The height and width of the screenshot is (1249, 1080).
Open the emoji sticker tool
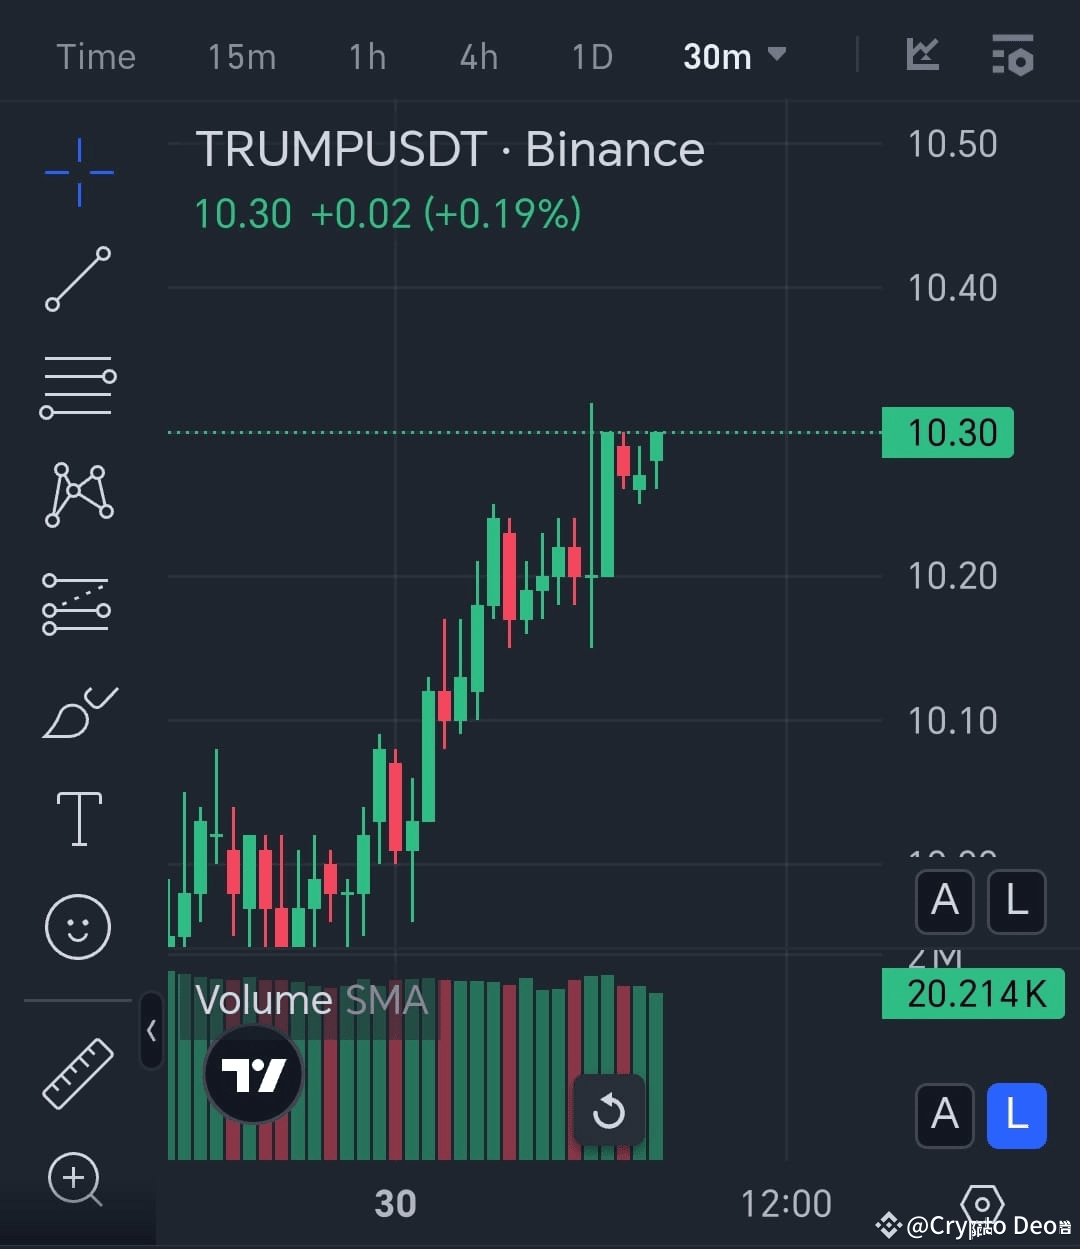[78, 926]
